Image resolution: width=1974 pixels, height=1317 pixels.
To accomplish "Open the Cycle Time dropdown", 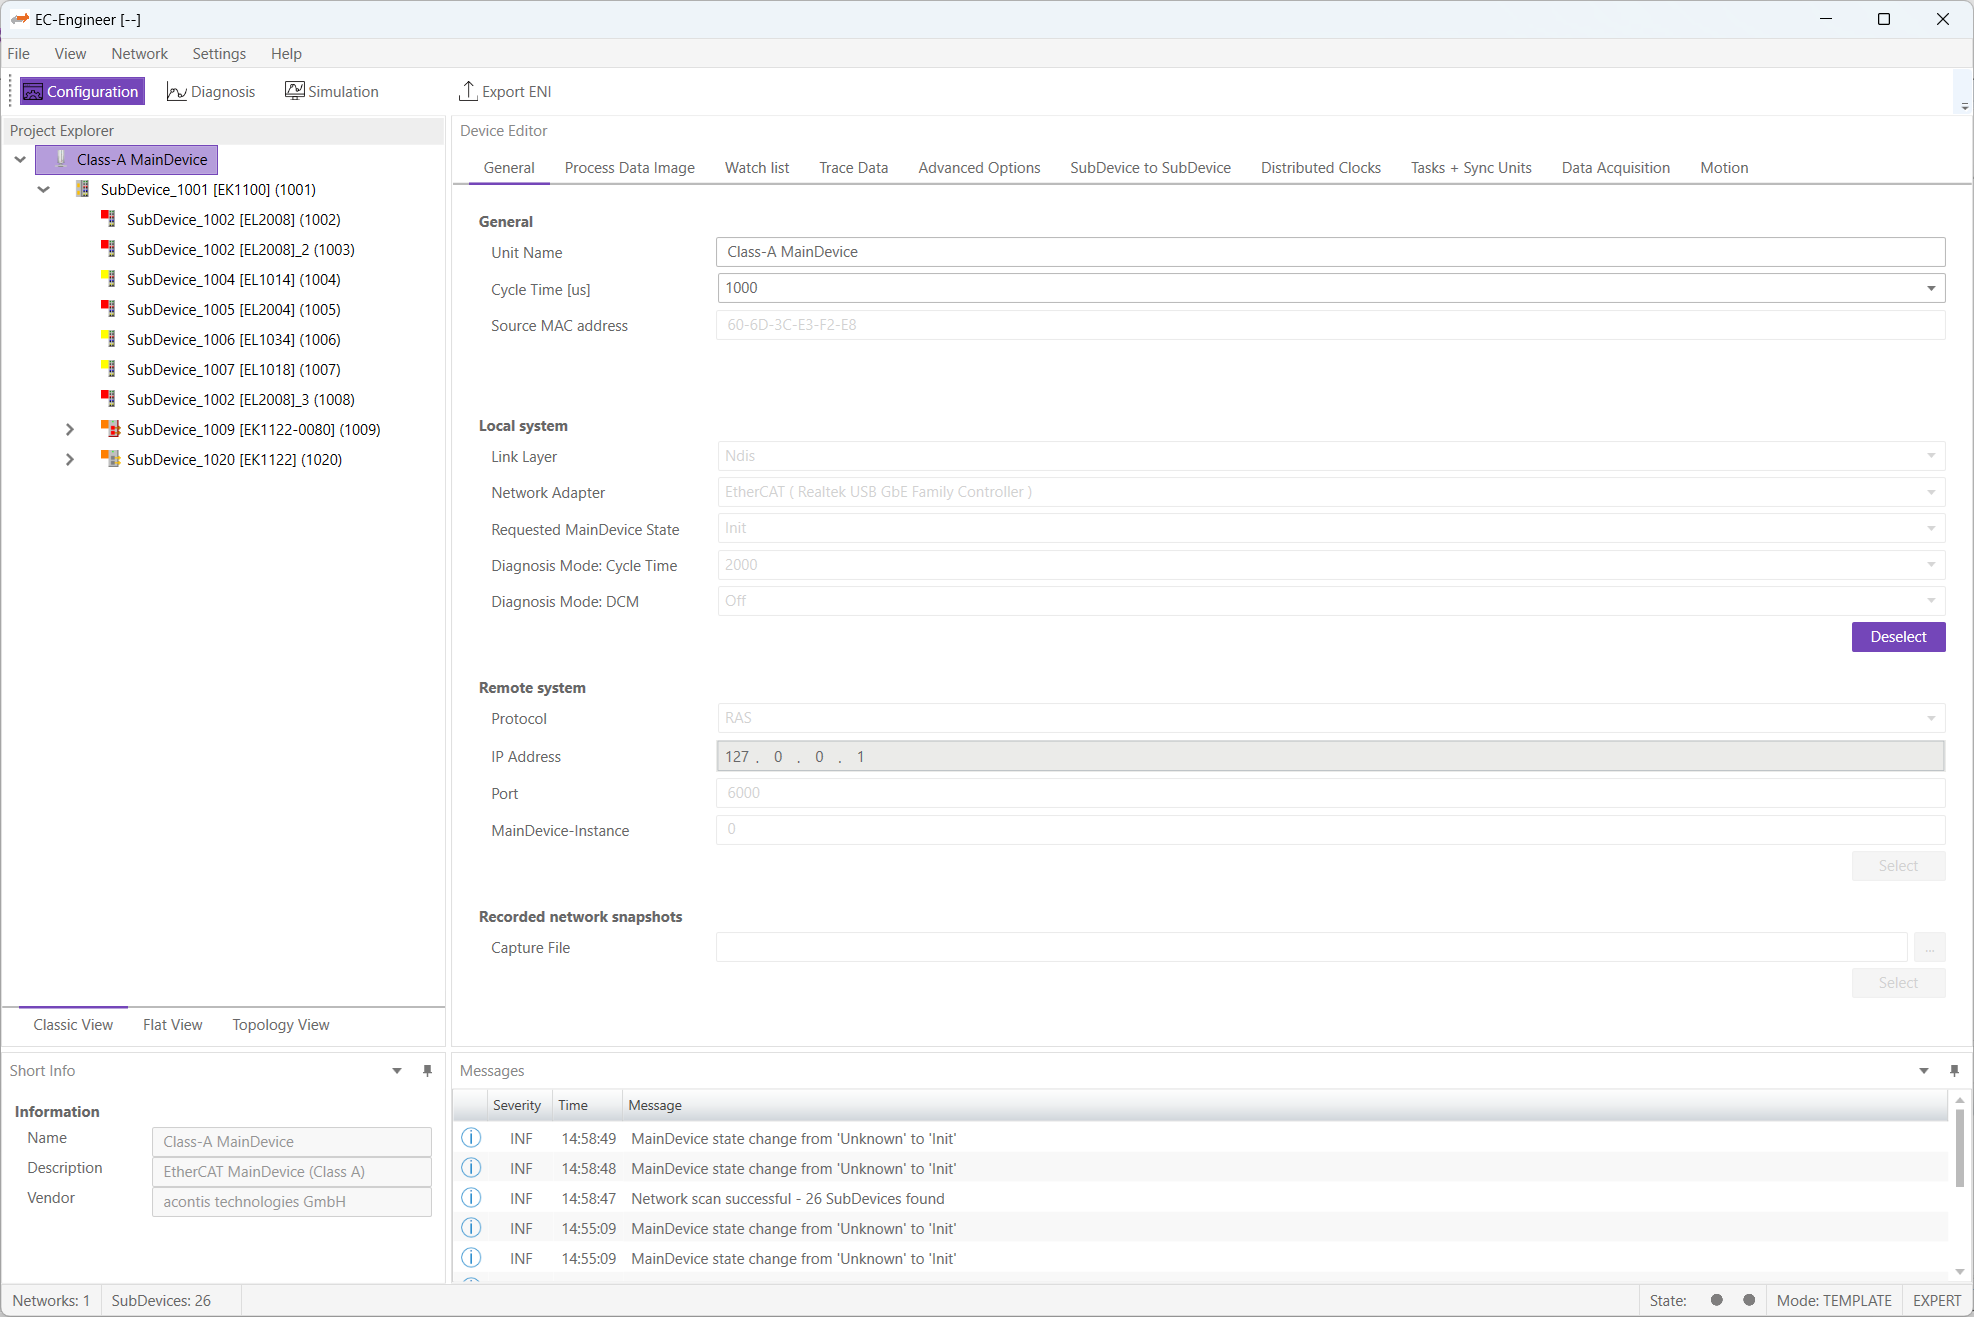I will pyautogui.click(x=1932, y=288).
